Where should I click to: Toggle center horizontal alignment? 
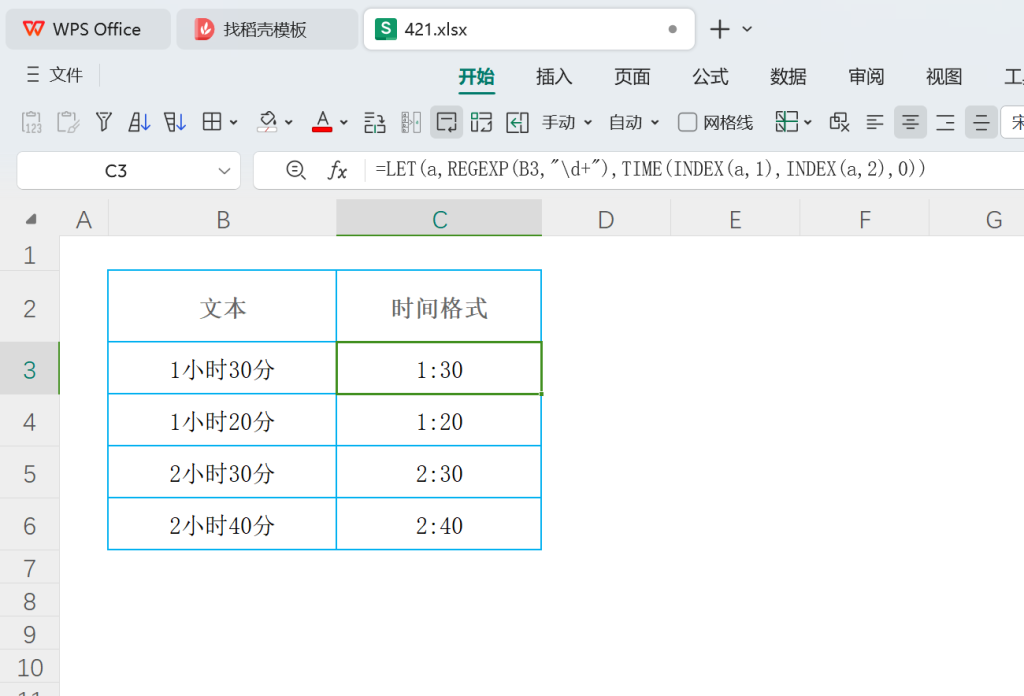[x=910, y=122]
